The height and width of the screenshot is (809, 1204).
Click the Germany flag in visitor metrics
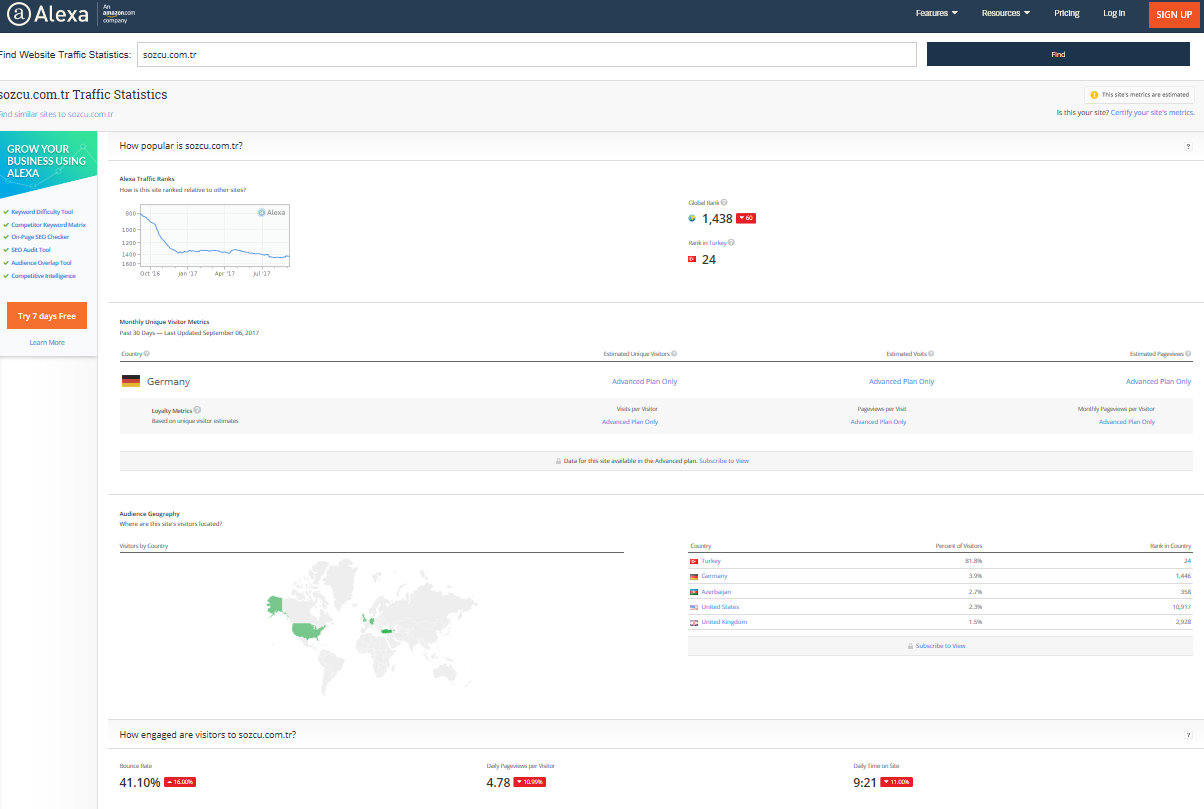click(131, 381)
